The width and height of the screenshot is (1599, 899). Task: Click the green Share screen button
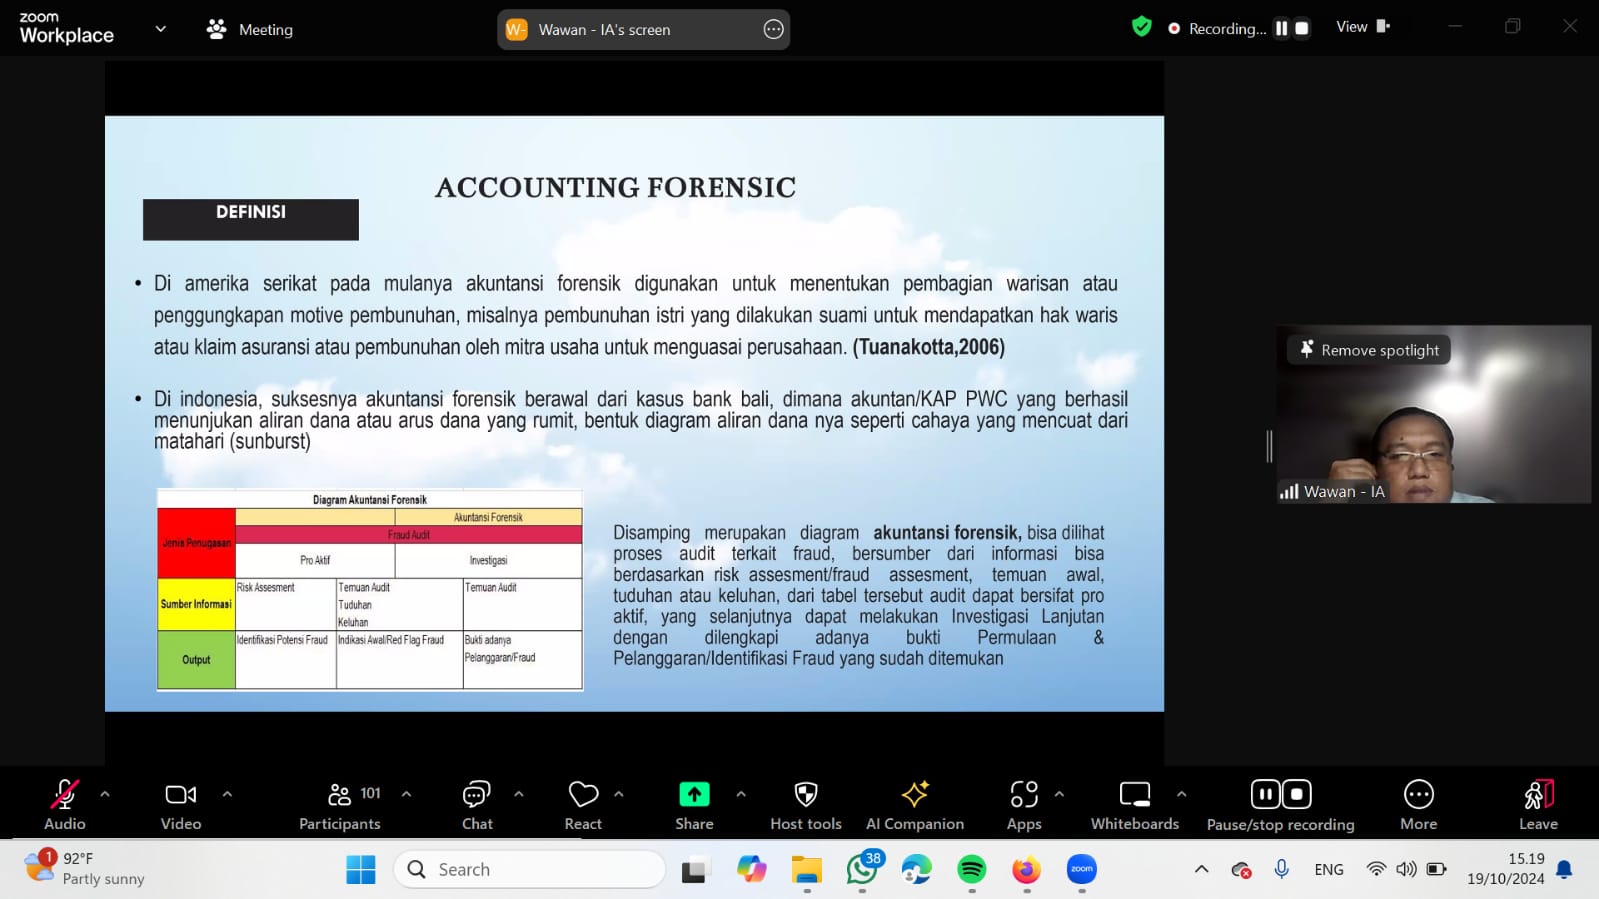tap(694, 795)
